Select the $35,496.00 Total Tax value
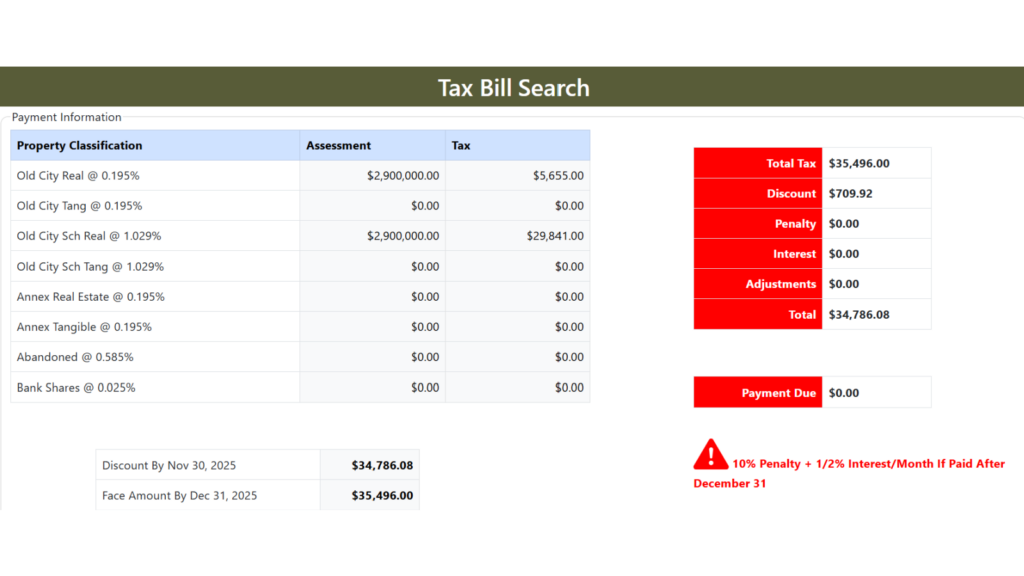The image size is (1024, 576). tap(859, 163)
